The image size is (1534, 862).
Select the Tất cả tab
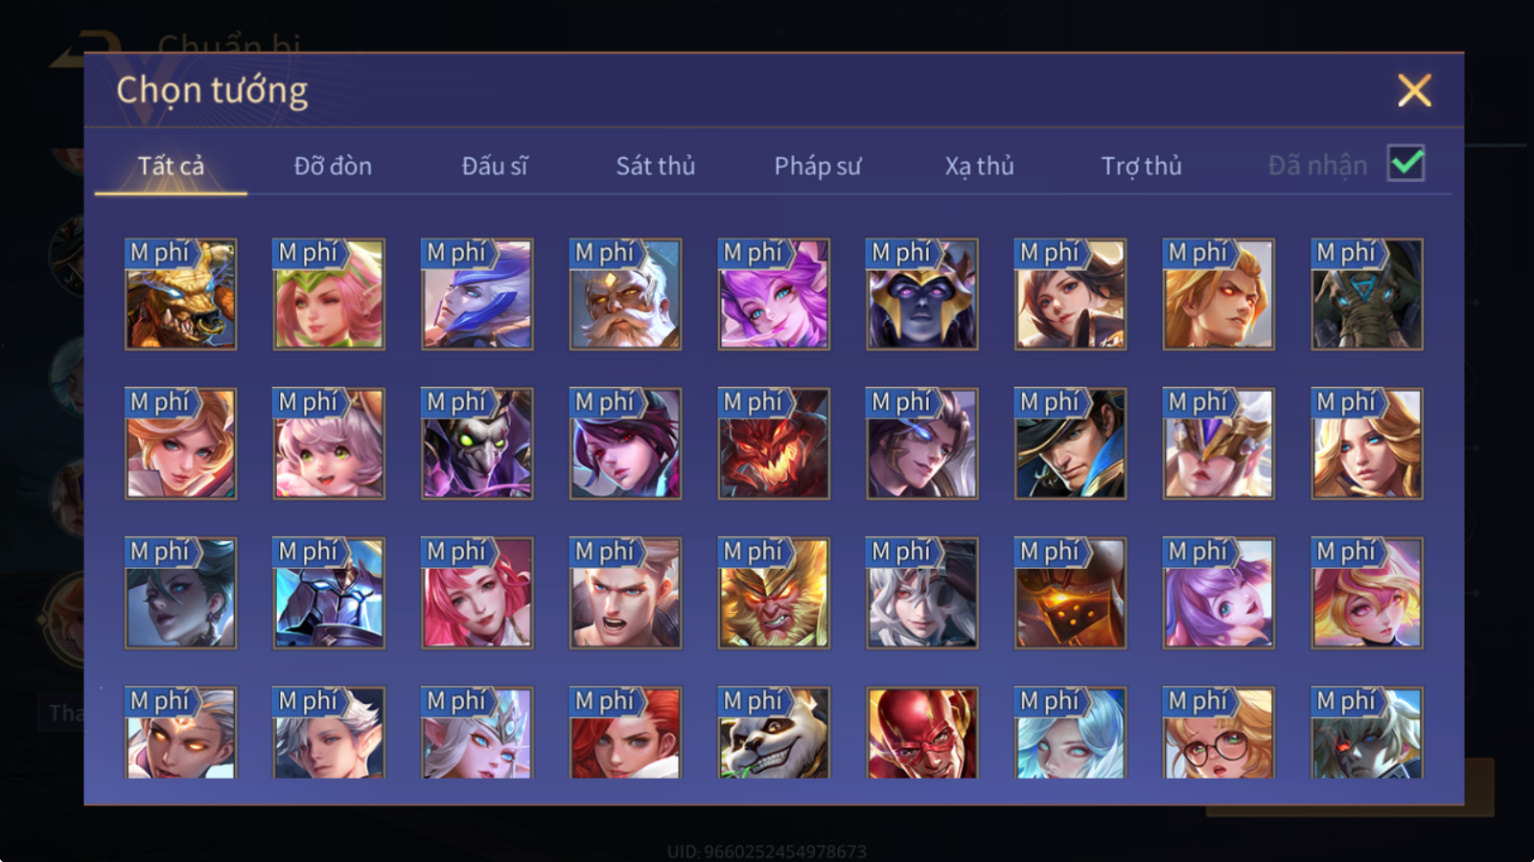point(171,166)
